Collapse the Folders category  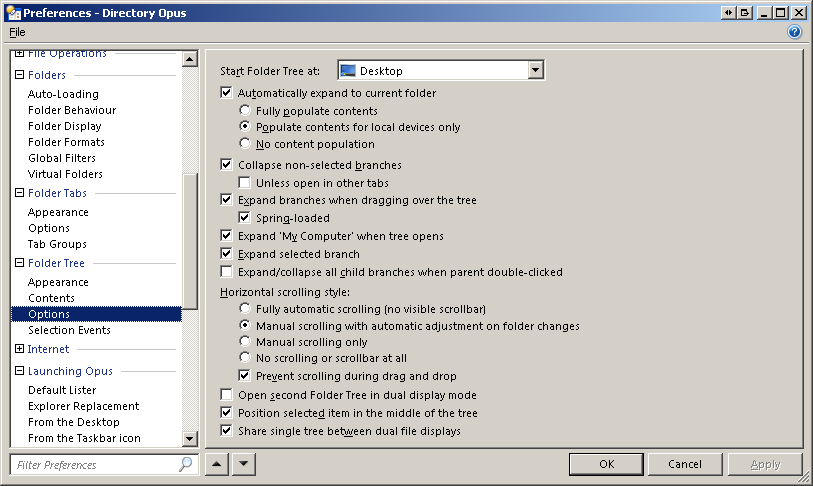click(x=19, y=75)
